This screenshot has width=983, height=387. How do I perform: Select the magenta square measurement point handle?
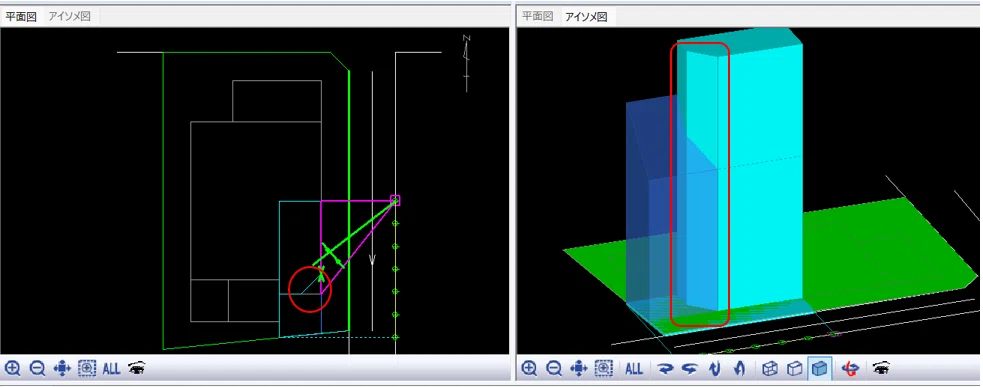(395, 200)
